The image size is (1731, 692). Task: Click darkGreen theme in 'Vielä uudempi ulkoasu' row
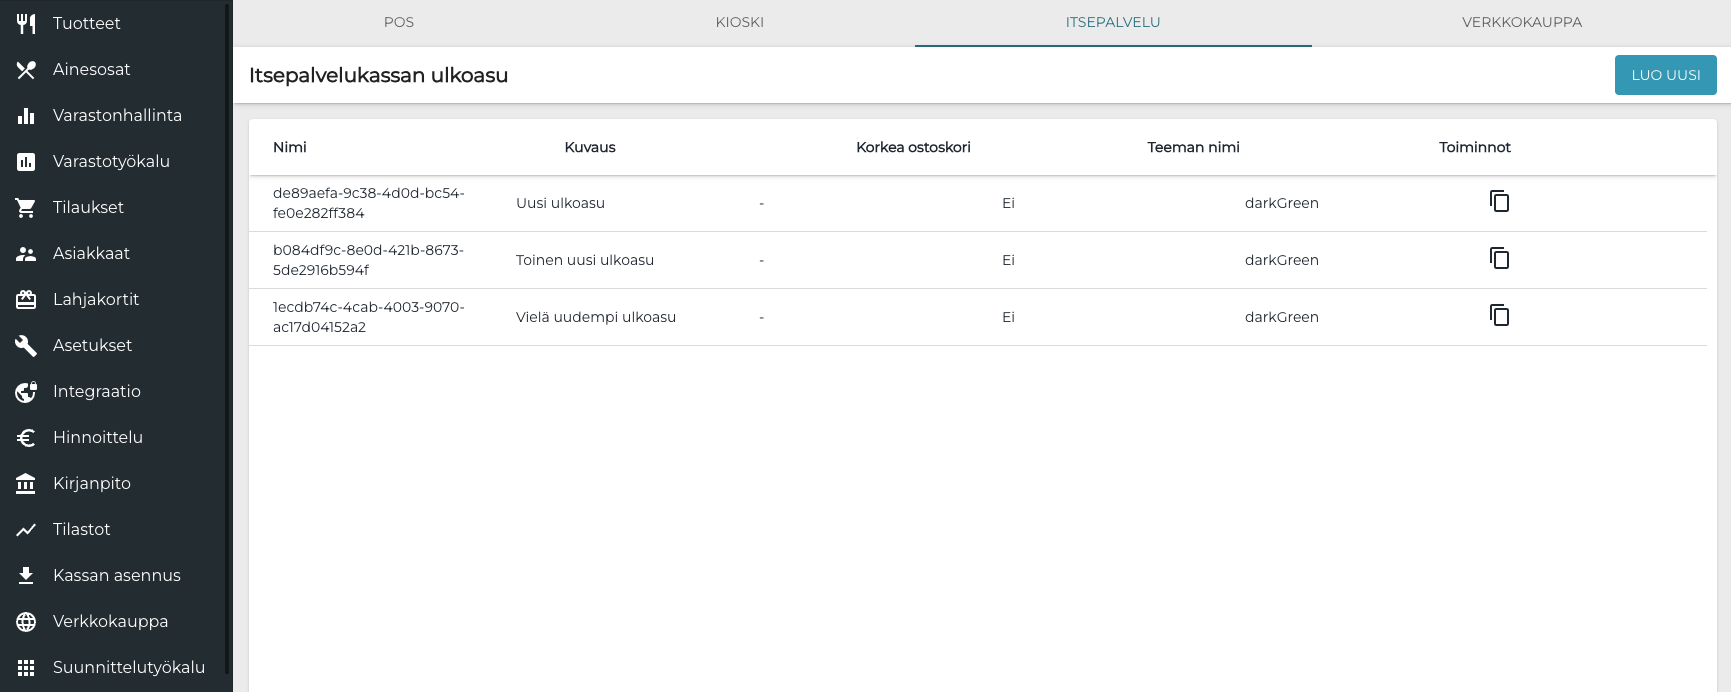tap(1282, 317)
